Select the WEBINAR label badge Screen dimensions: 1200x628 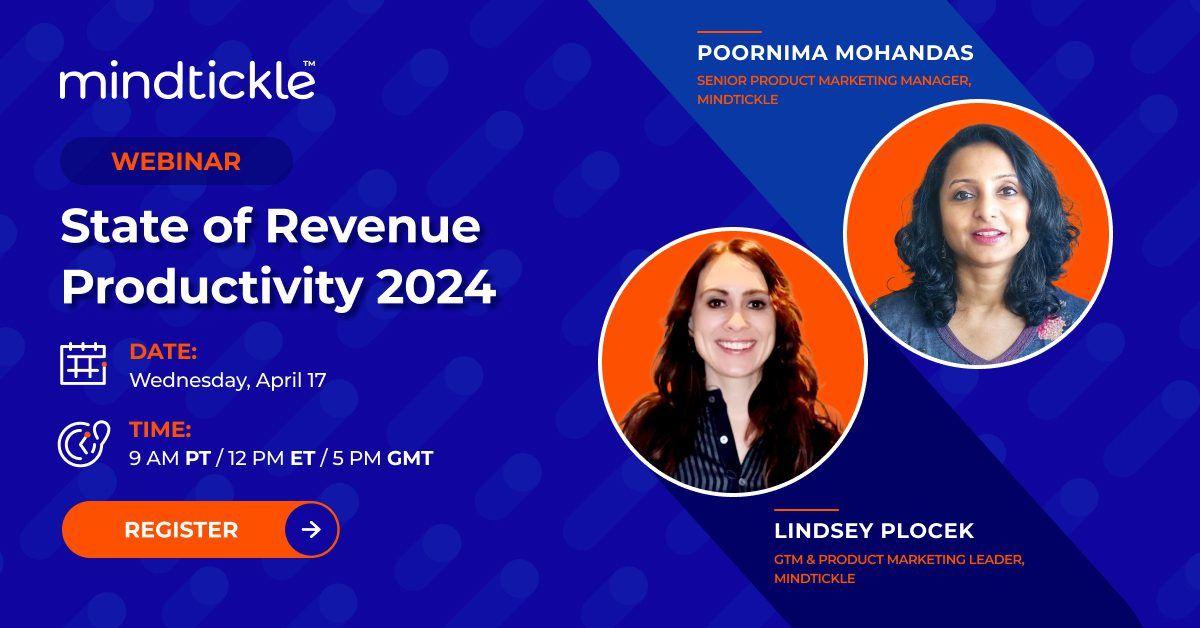pyautogui.click(x=176, y=161)
